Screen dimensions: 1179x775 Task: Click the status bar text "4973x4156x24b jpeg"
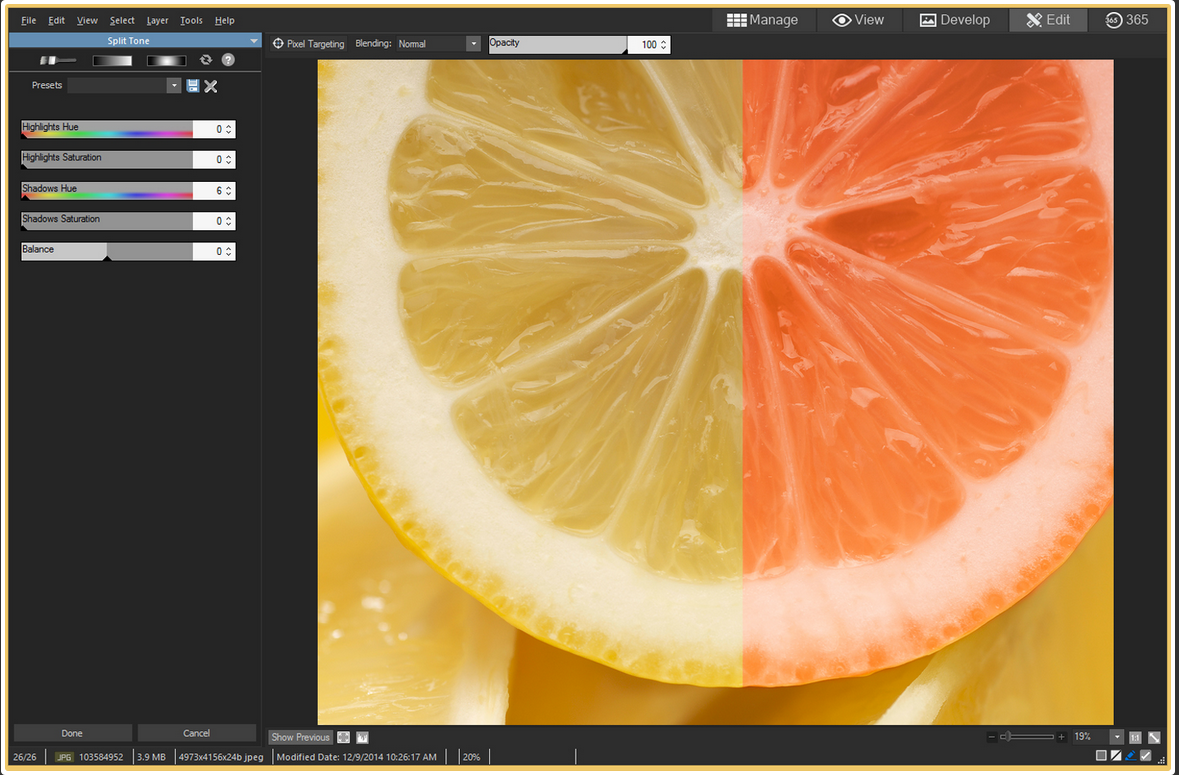coord(221,757)
